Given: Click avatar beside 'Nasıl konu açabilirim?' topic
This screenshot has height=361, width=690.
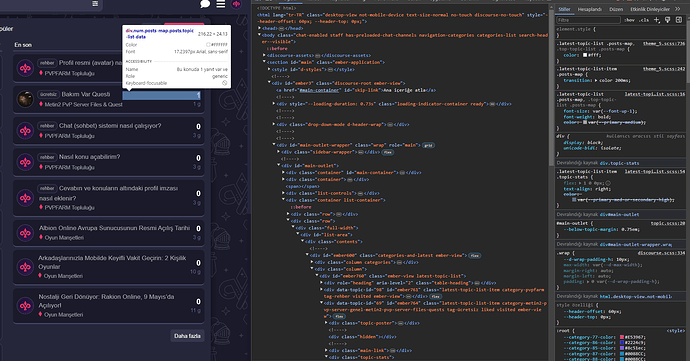Looking at the screenshot, I should pyautogui.click(x=26, y=162).
